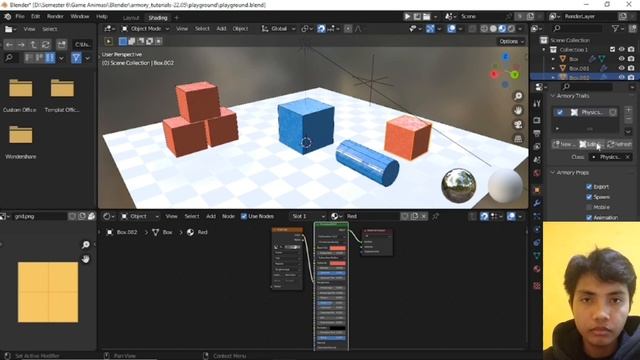640x360 pixels.
Task: Open the Modifier properties wrench tab
Action: click(537, 203)
